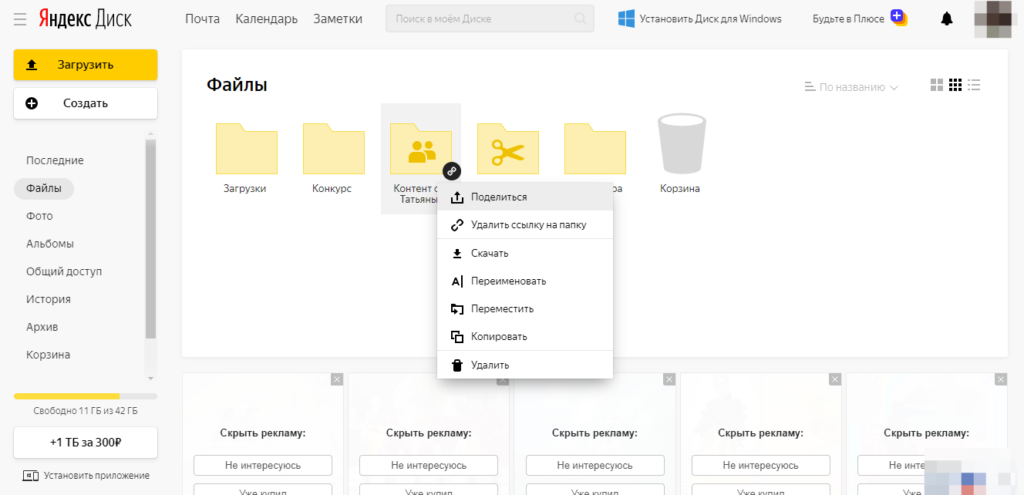Click the Yandex Plus icon
Viewport: 1024px width, 495px height.
[898, 18]
